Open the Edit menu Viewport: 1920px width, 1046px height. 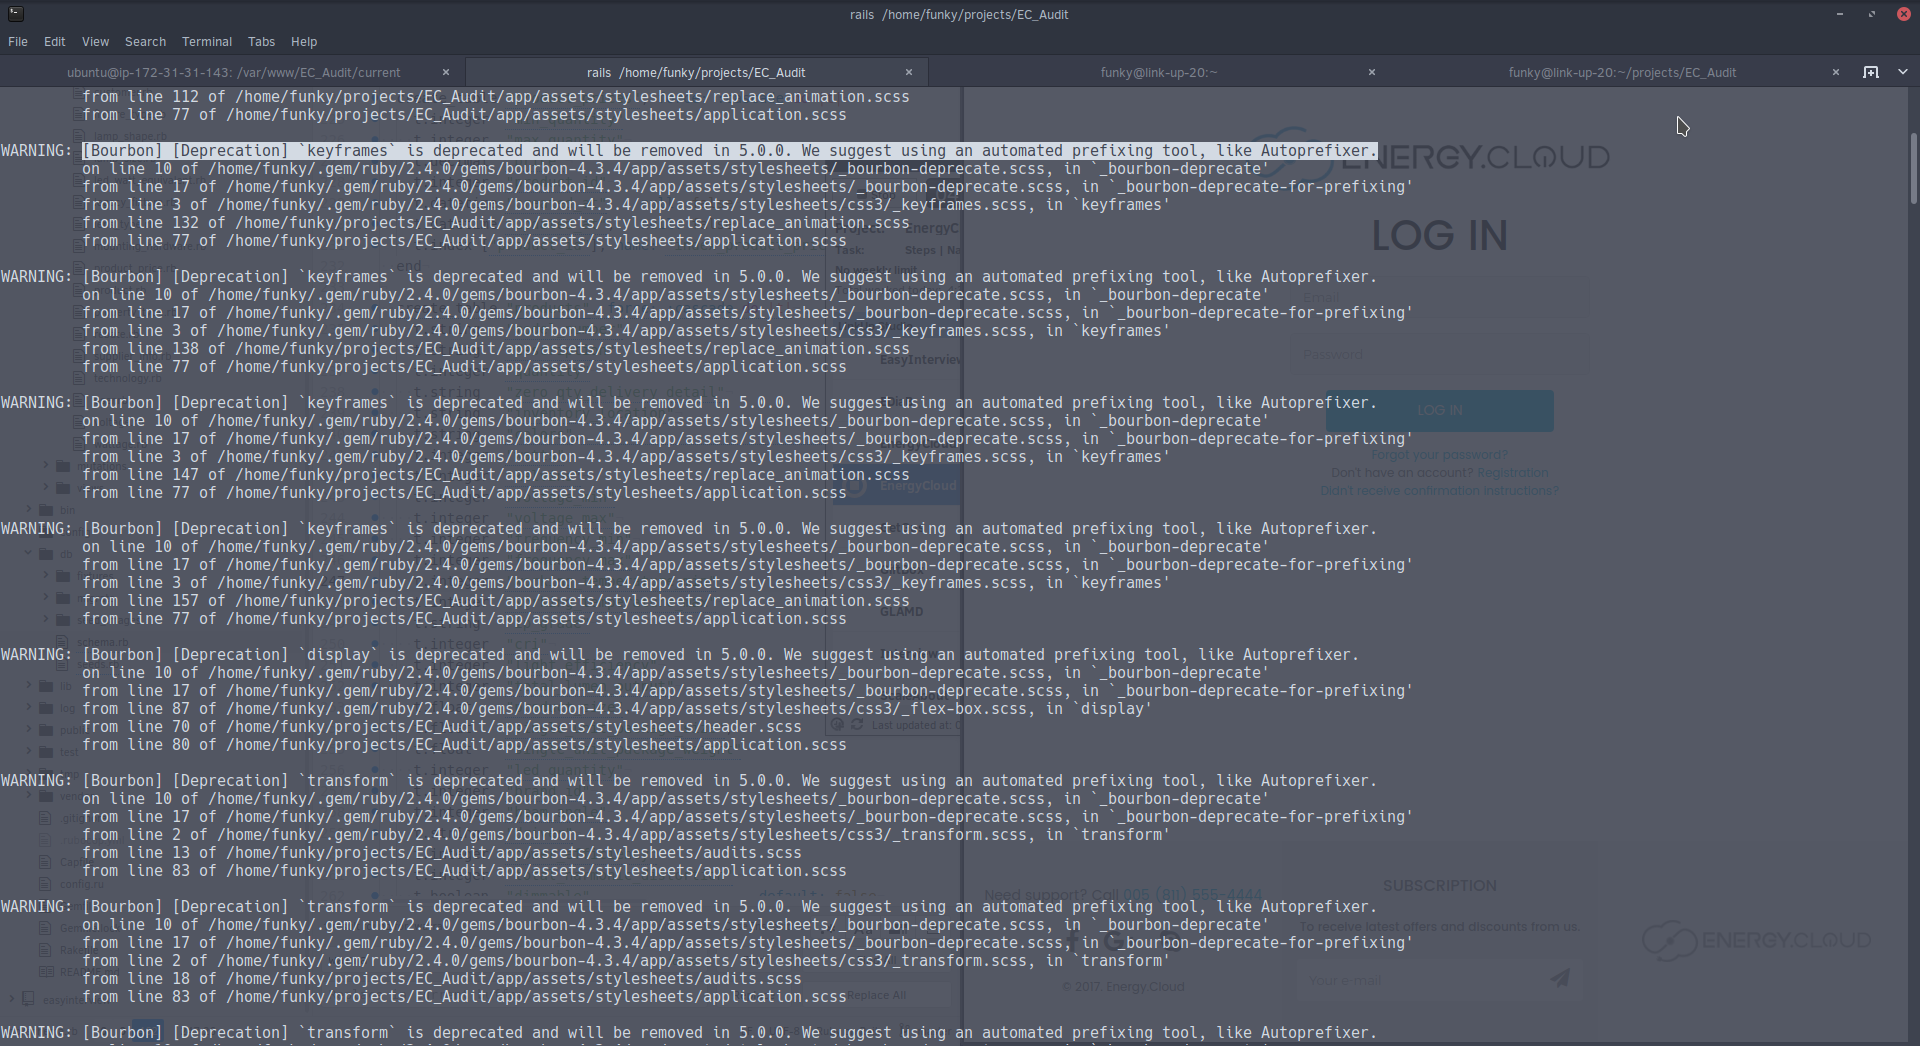click(x=55, y=42)
